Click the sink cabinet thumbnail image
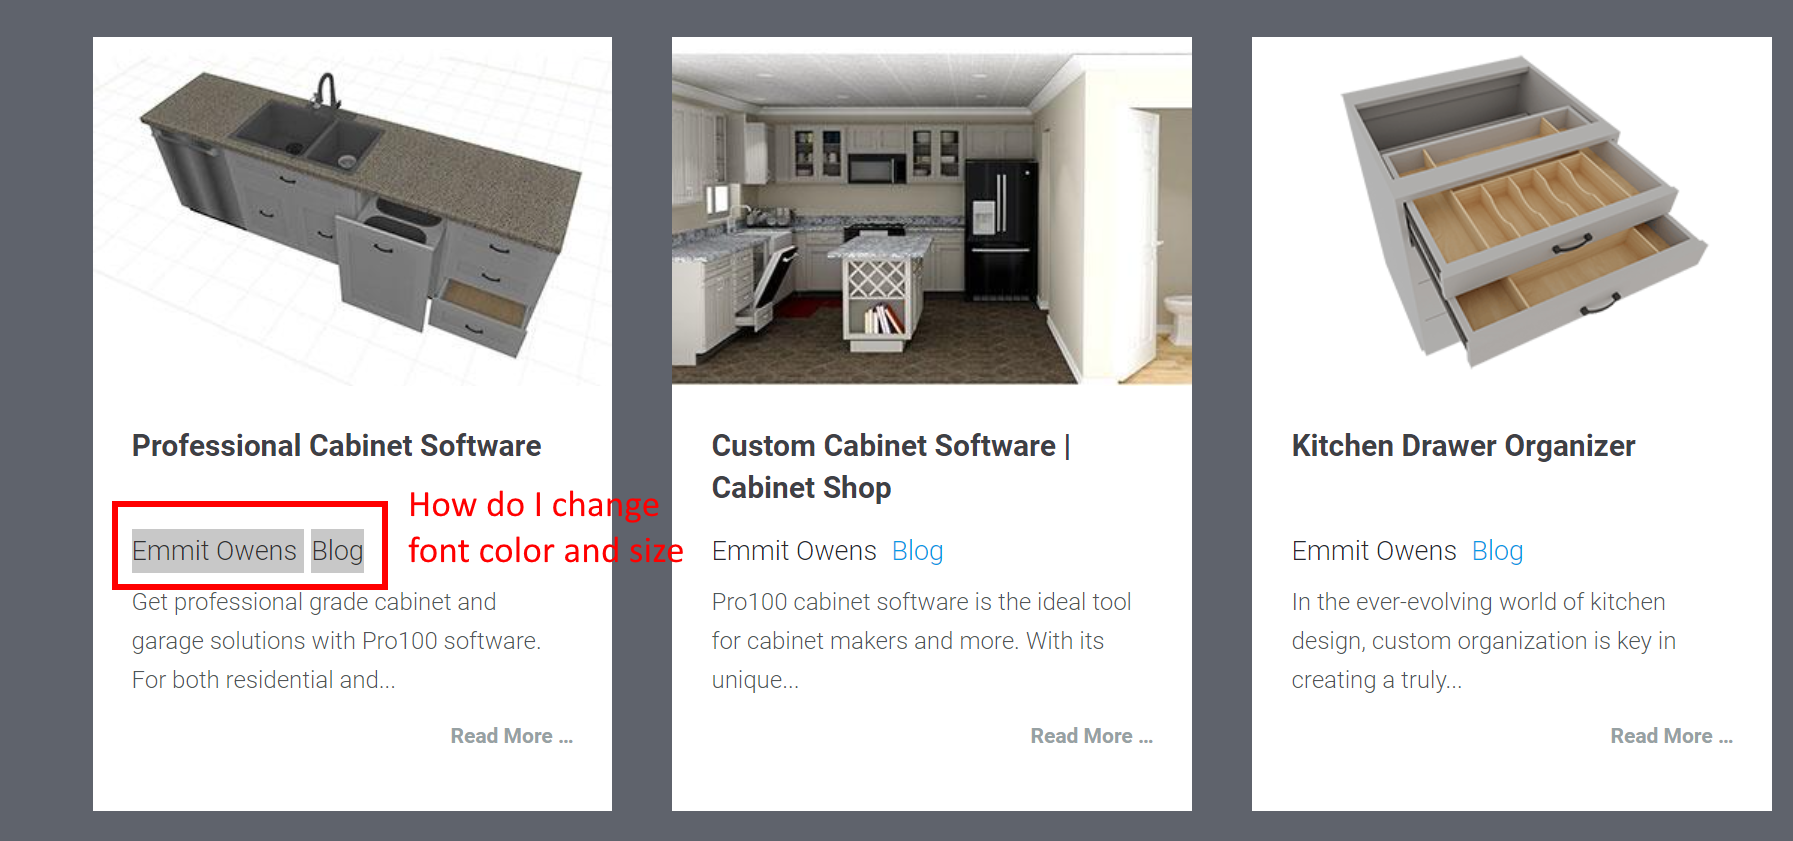 [352, 211]
